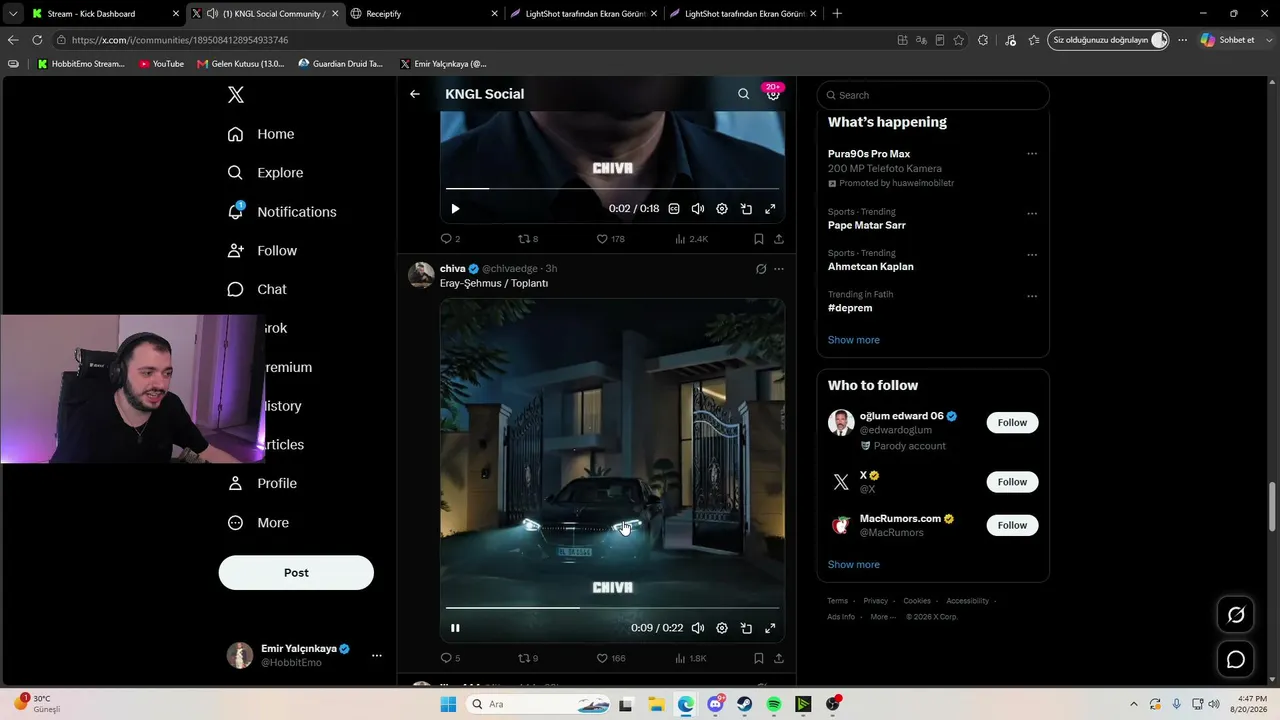
Task: Click the X Search input field
Action: [933, 95]
